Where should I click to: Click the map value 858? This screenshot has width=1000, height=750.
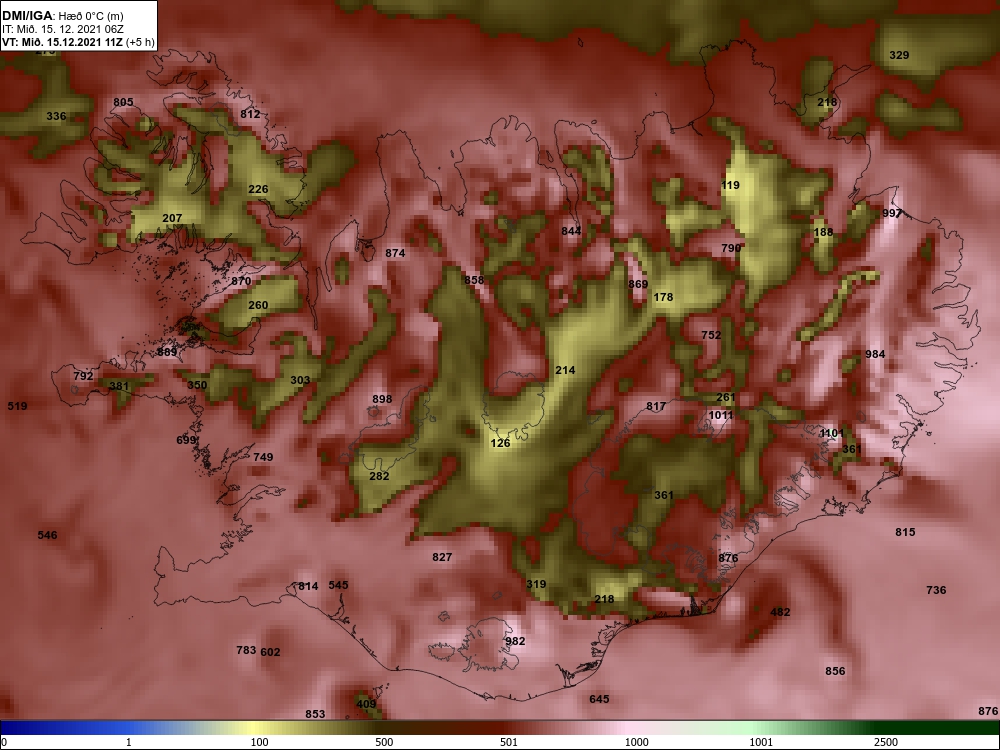[474, 280]
